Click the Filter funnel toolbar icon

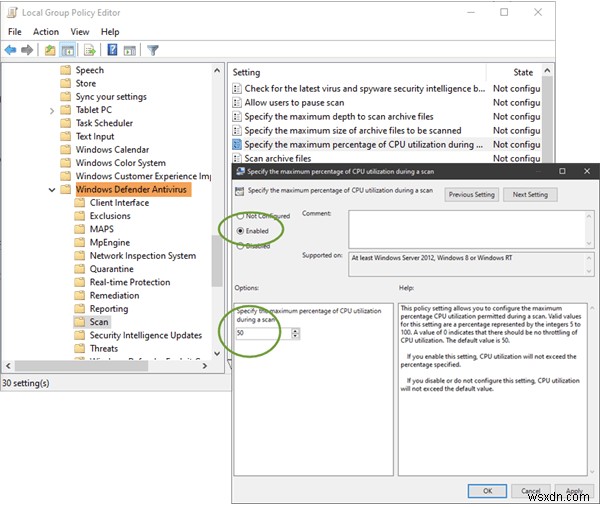[x=153, y=50]
